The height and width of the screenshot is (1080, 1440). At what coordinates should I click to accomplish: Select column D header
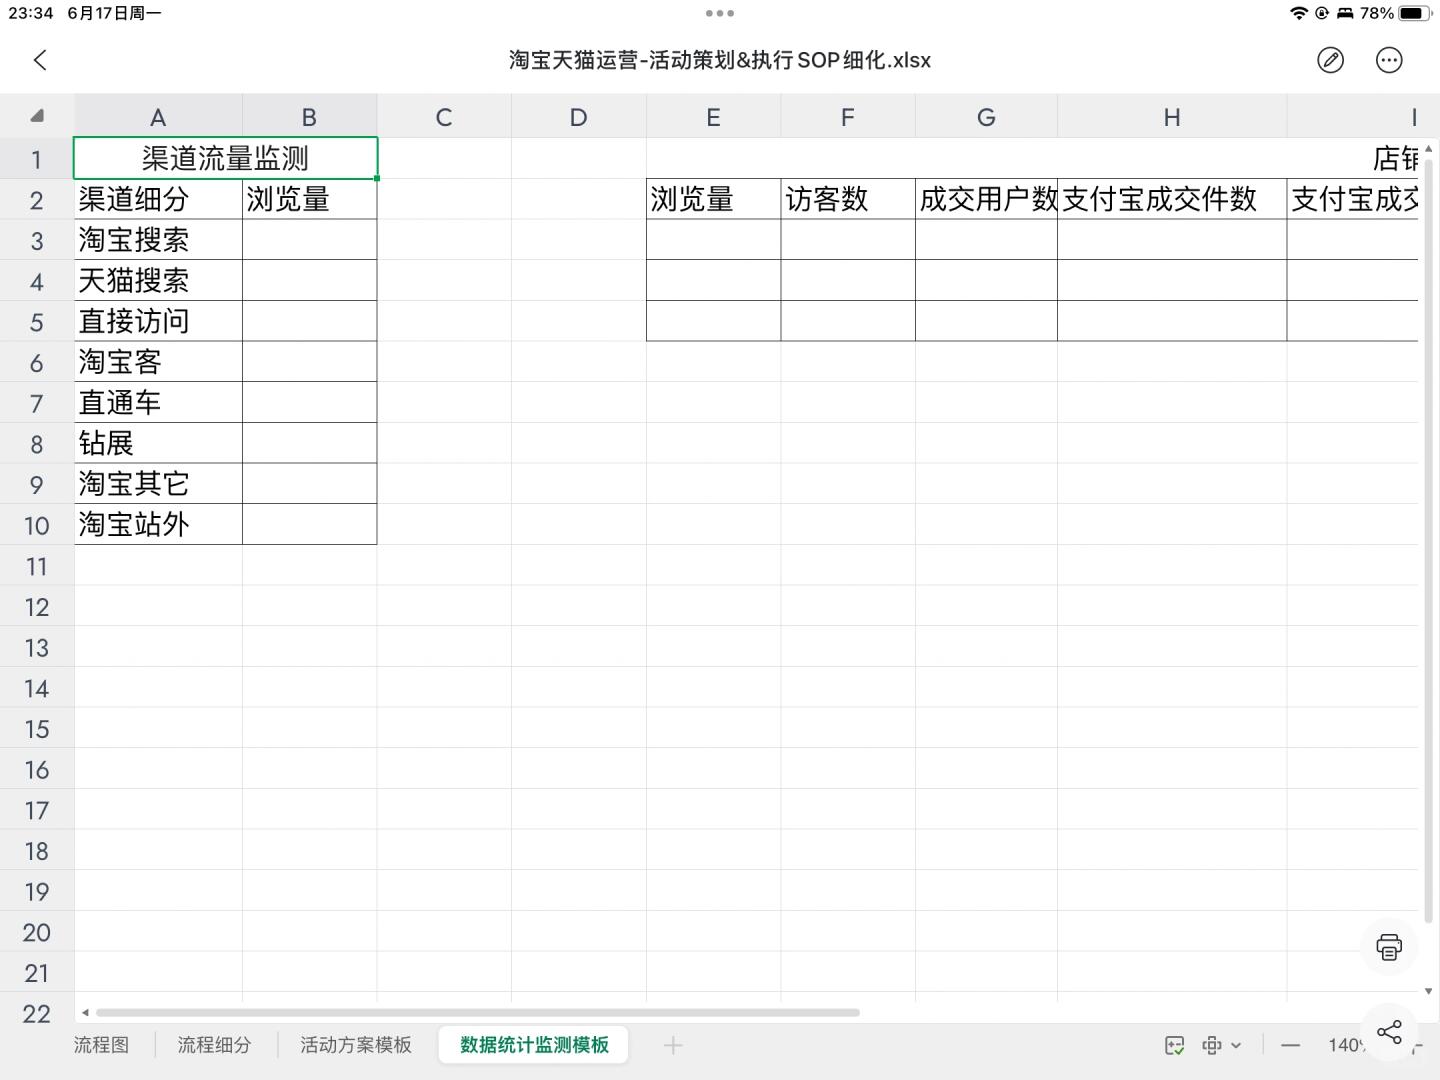point(578,117)
